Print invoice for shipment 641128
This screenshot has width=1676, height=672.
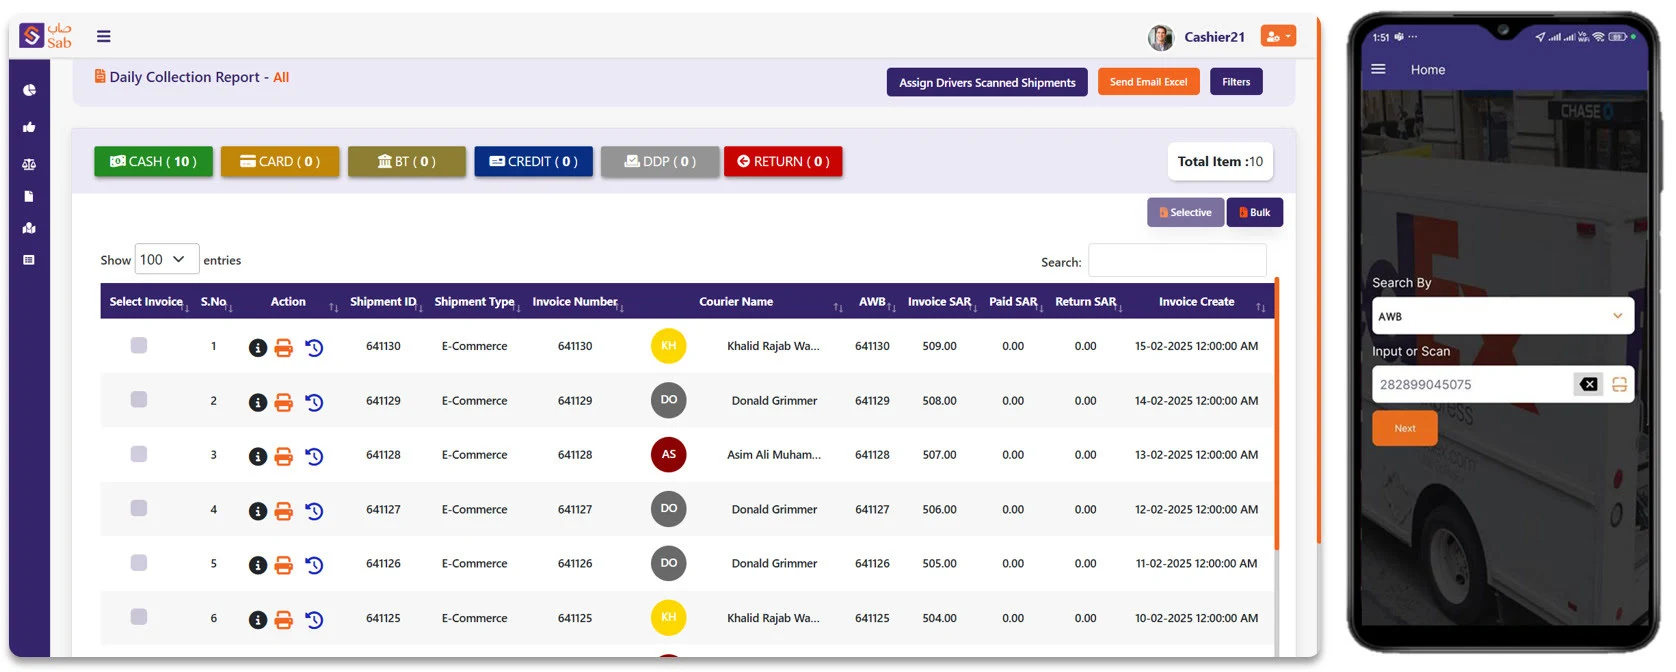pyautogui.click(x=284, y=456)
